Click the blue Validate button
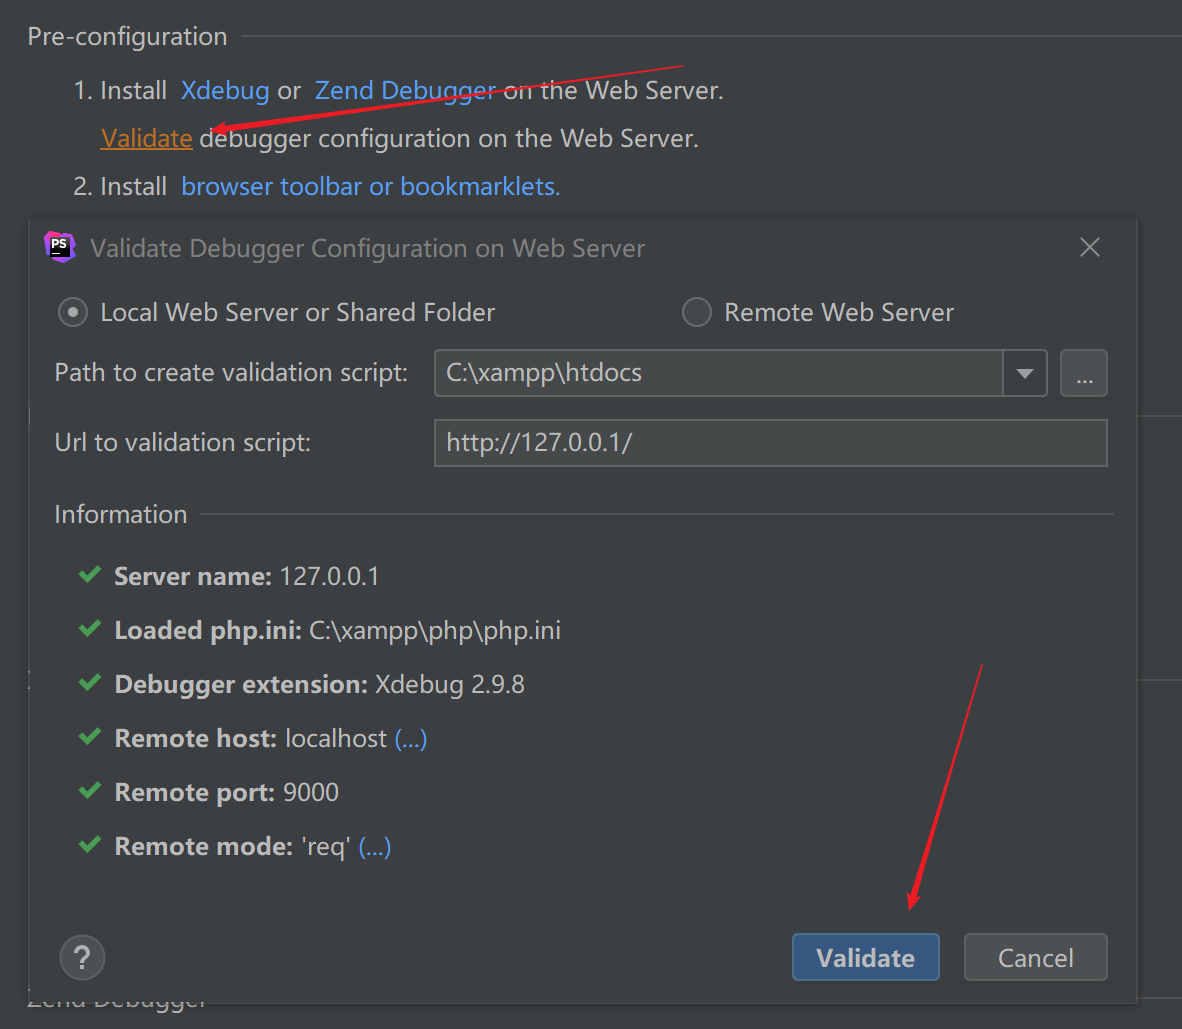 point(865,957)
